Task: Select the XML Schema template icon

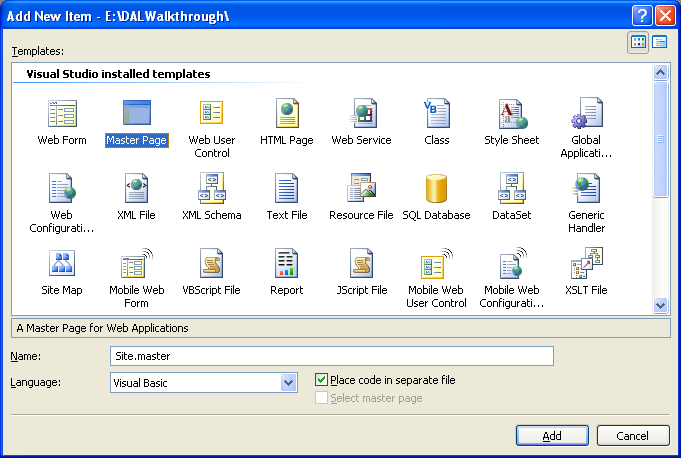Action: 212,188
